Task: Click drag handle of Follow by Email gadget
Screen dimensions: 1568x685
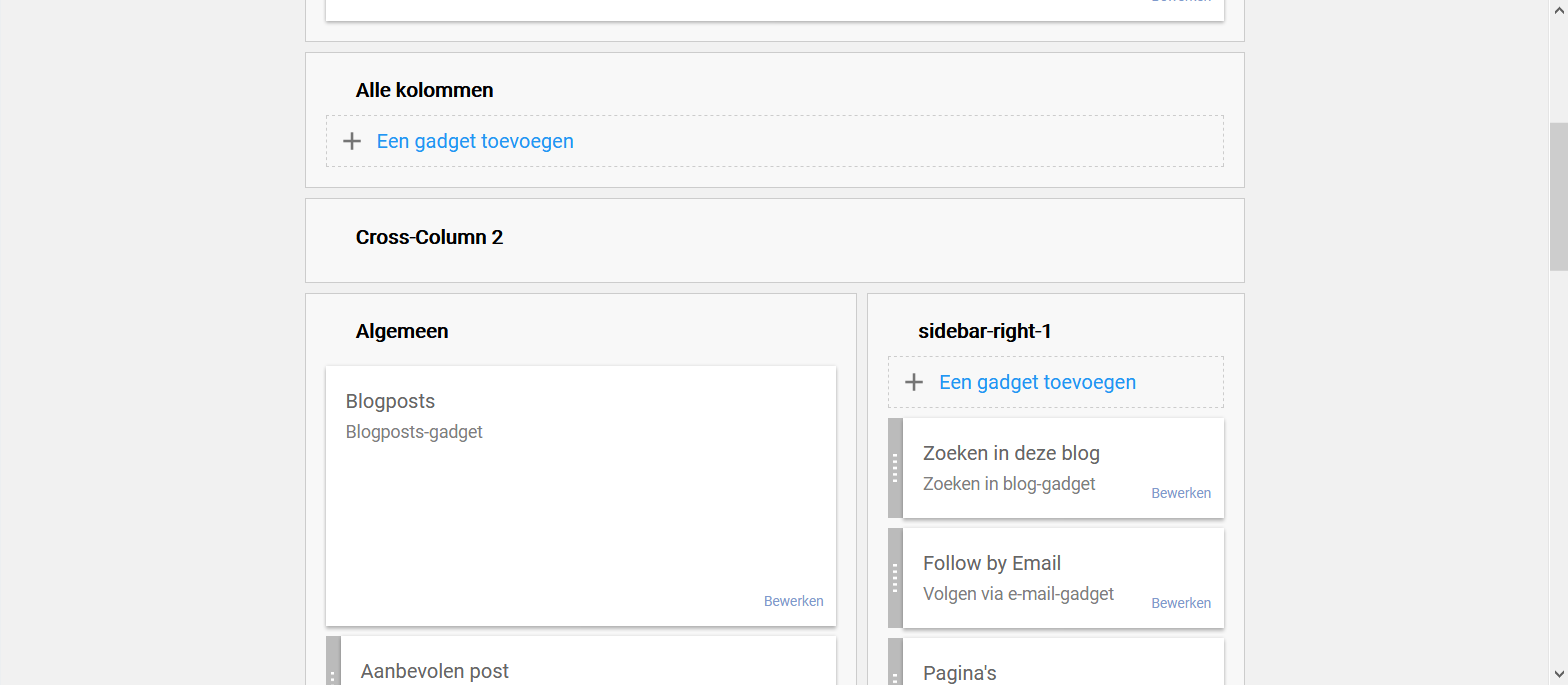Action: coord(895,578)
